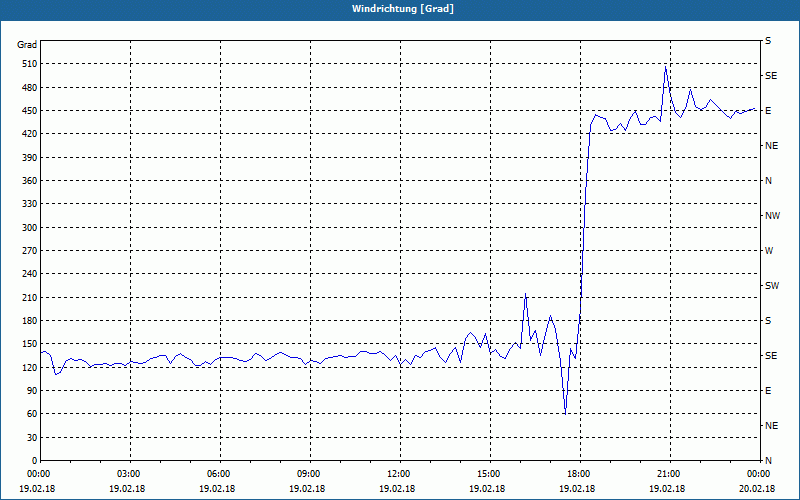
Task: Click the 09:00 time axis label
Action: pos(311,473)
